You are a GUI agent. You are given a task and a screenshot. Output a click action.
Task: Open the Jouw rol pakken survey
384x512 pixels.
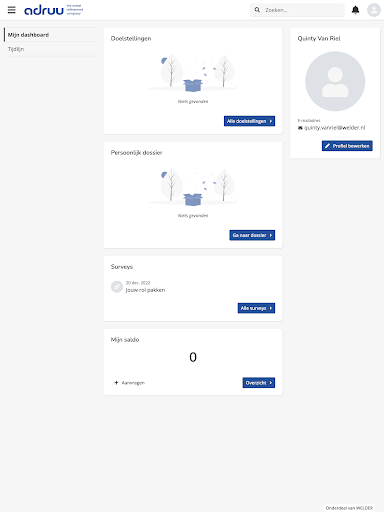click(x=145, y=290)
